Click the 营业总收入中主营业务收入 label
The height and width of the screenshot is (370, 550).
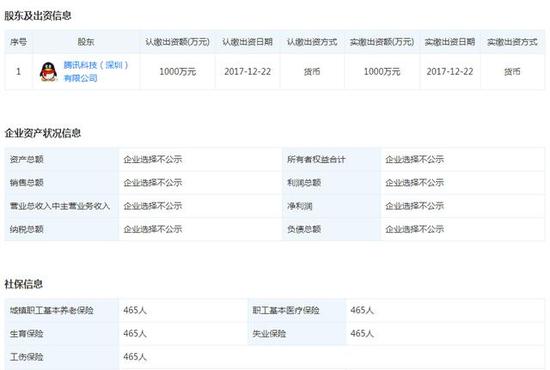[60, 206]
